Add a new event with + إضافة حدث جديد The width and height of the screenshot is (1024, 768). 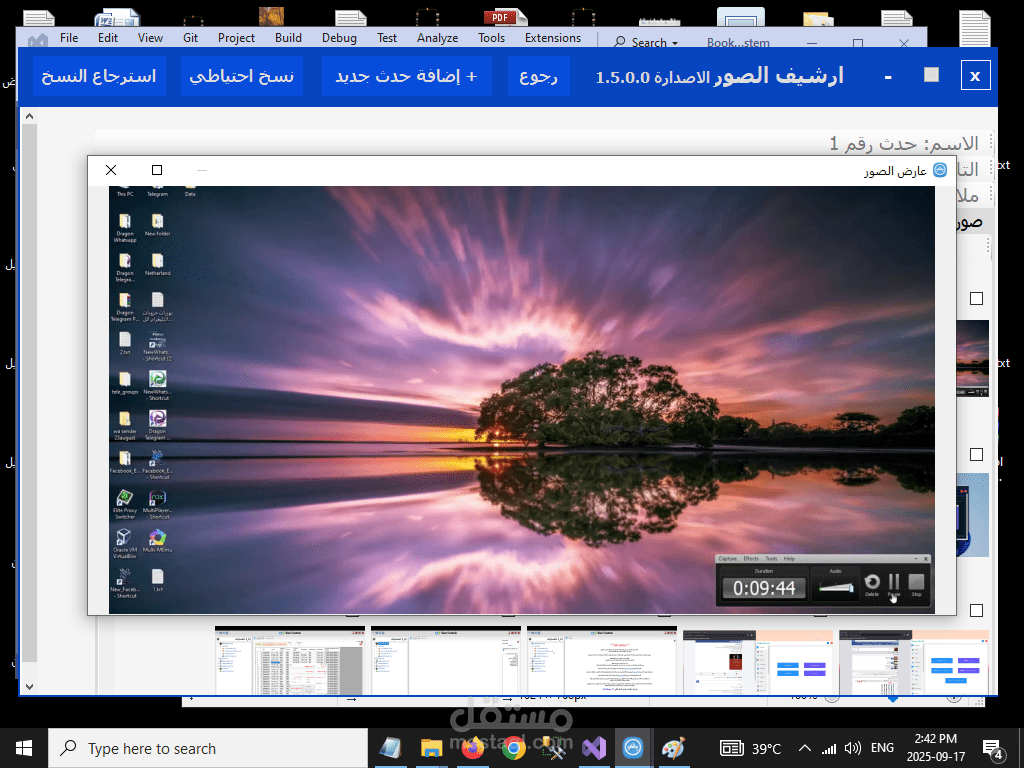coord(406,76)
